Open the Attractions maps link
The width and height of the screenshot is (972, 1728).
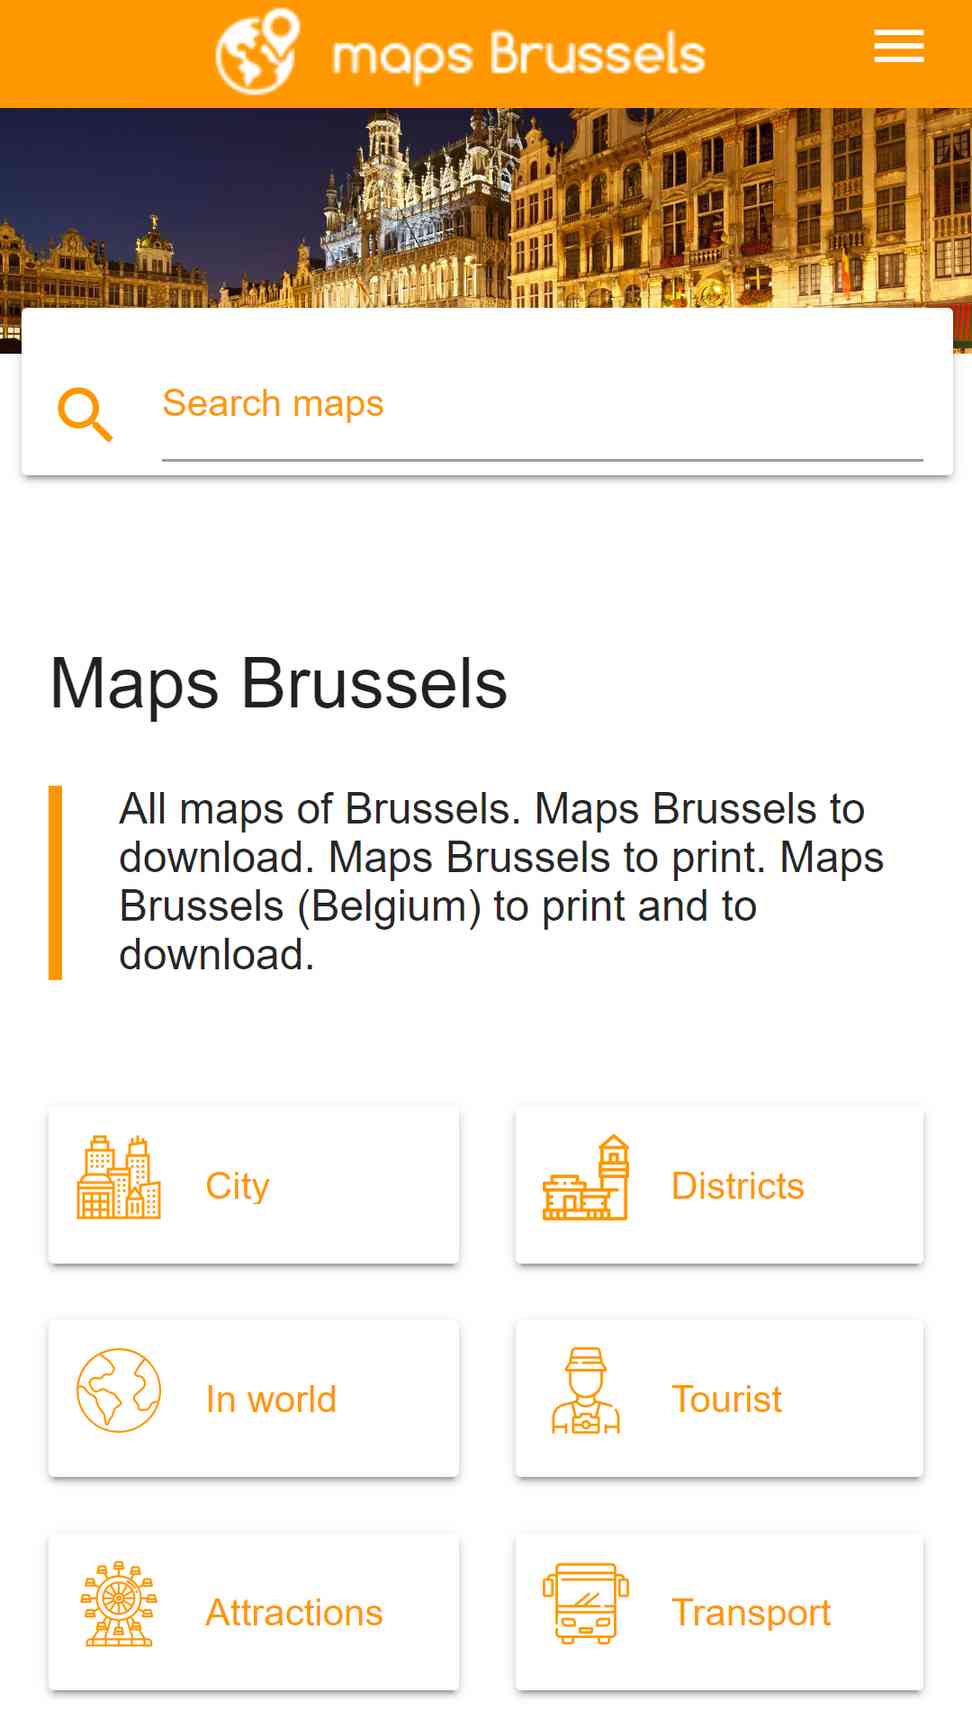point(254,1612)
